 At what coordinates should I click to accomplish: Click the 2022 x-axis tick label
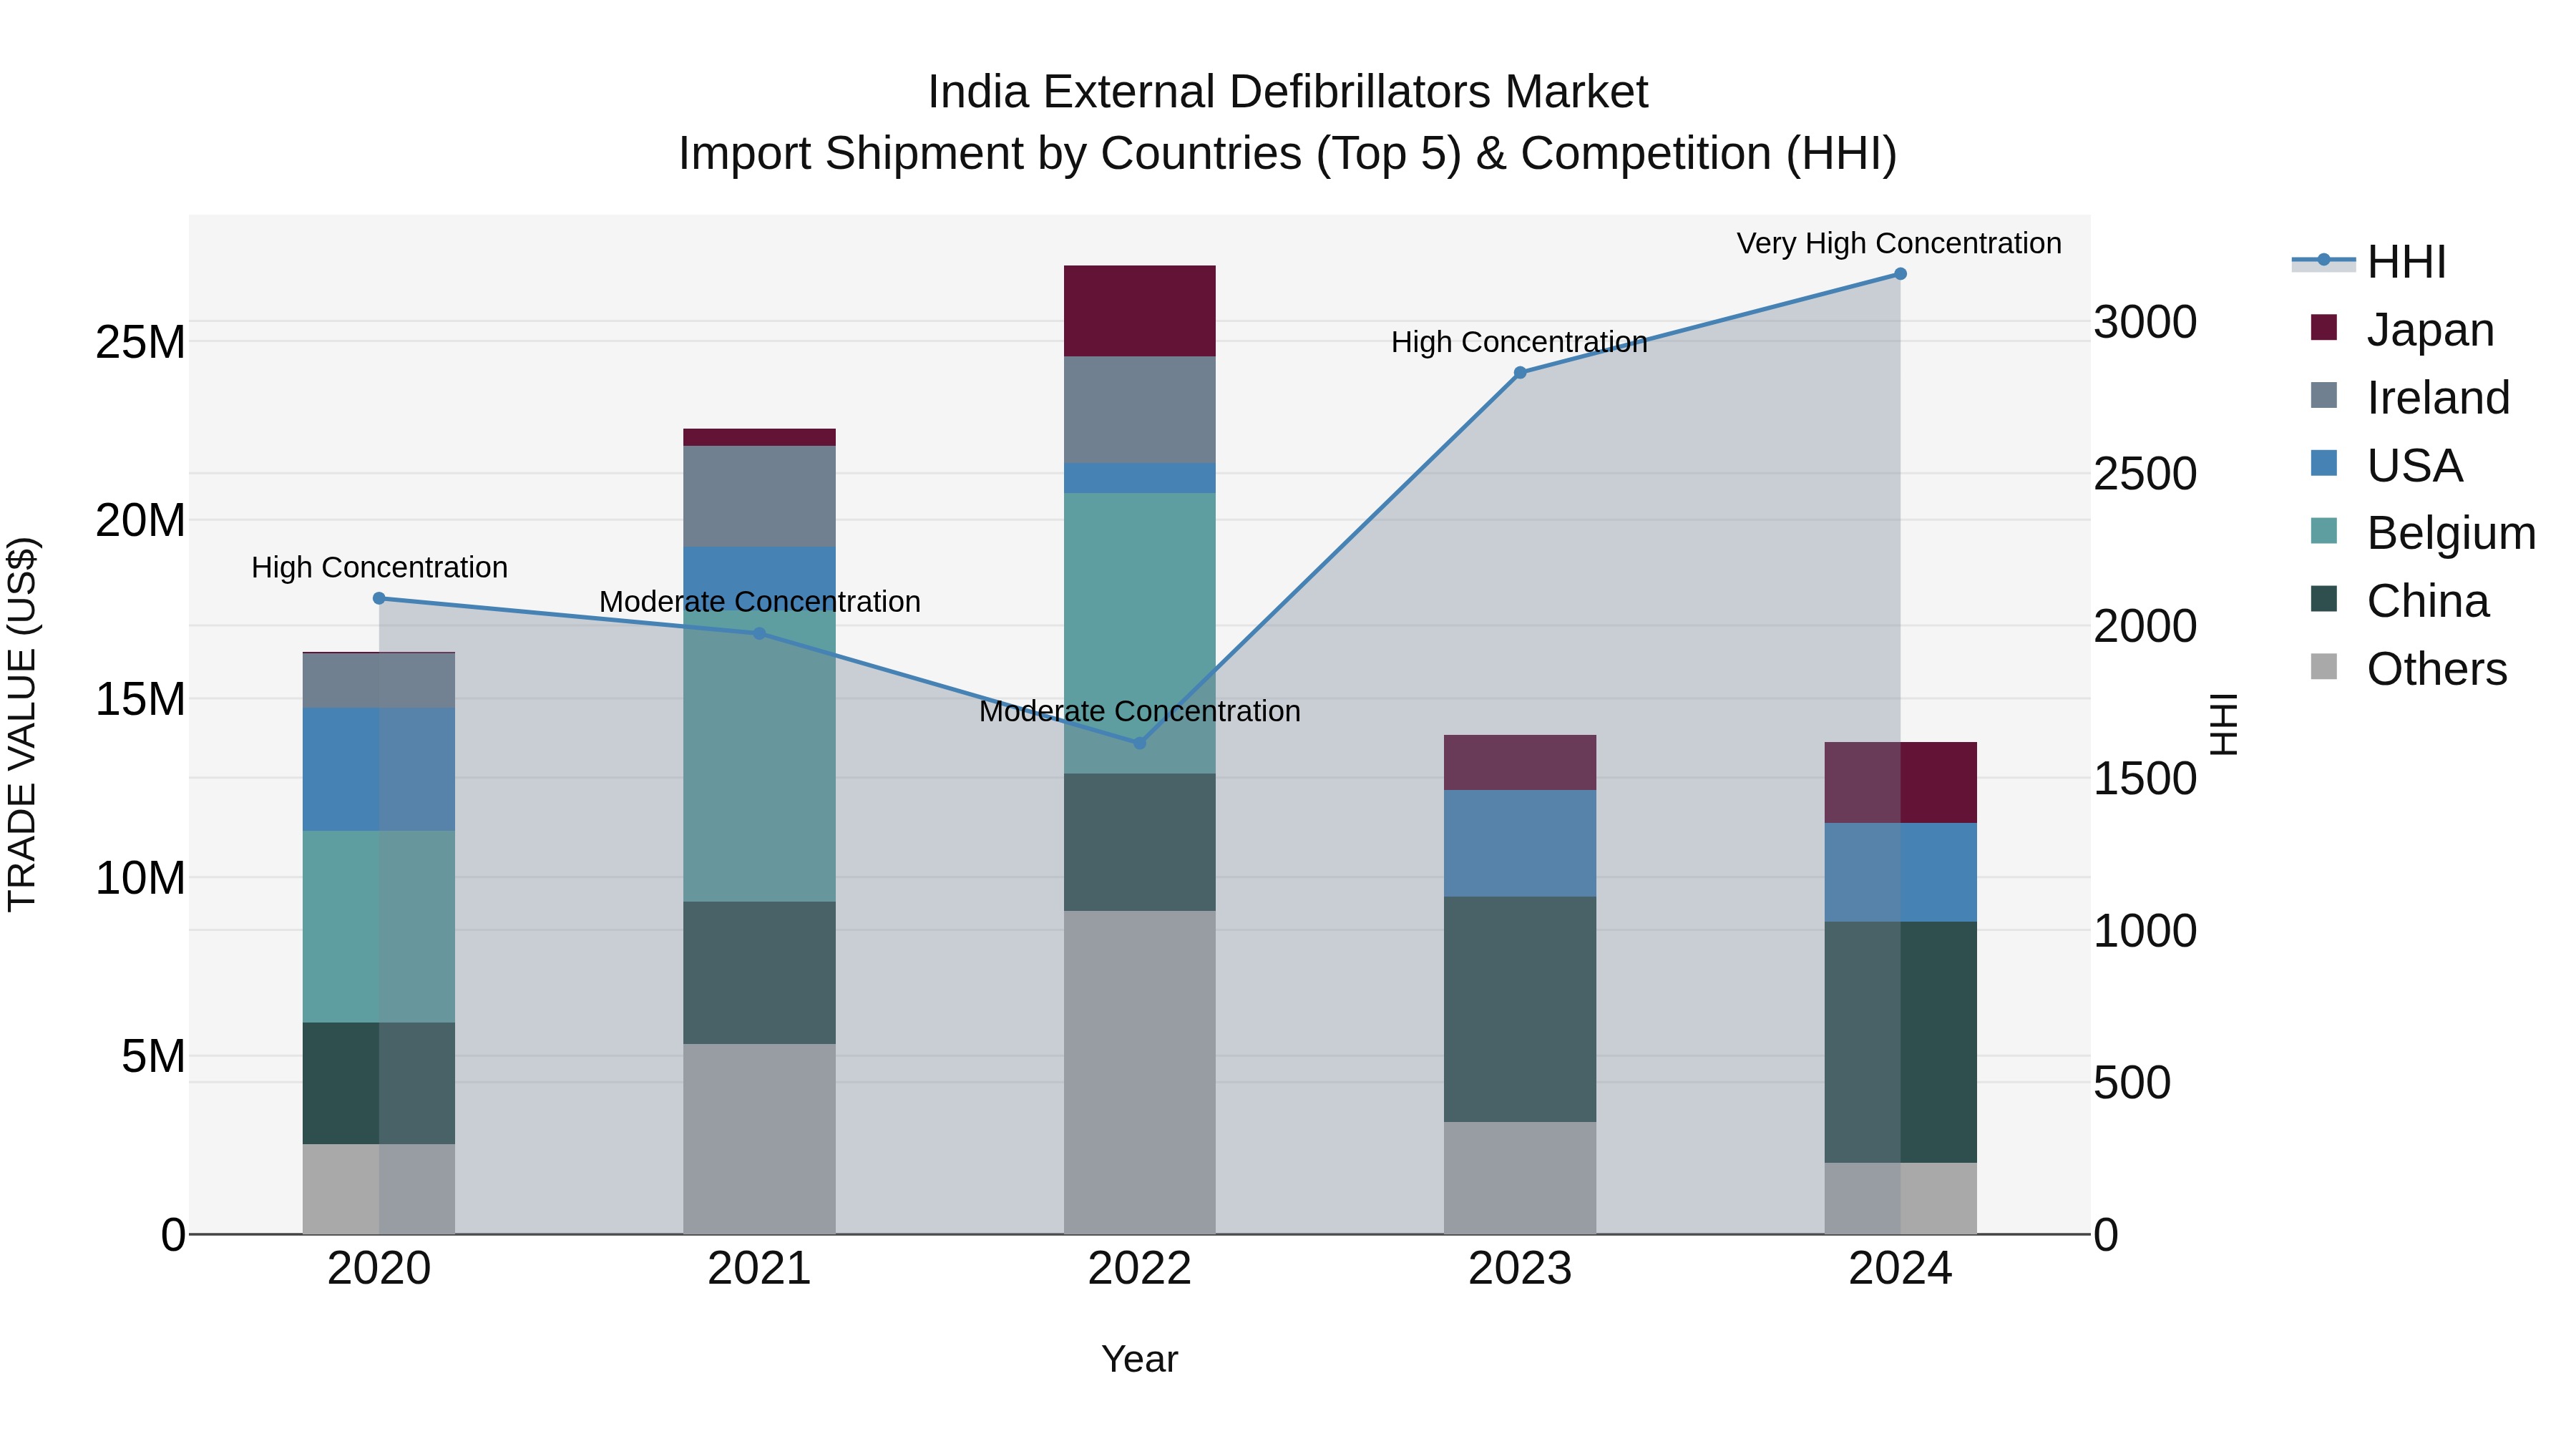coord(1139,1269)
